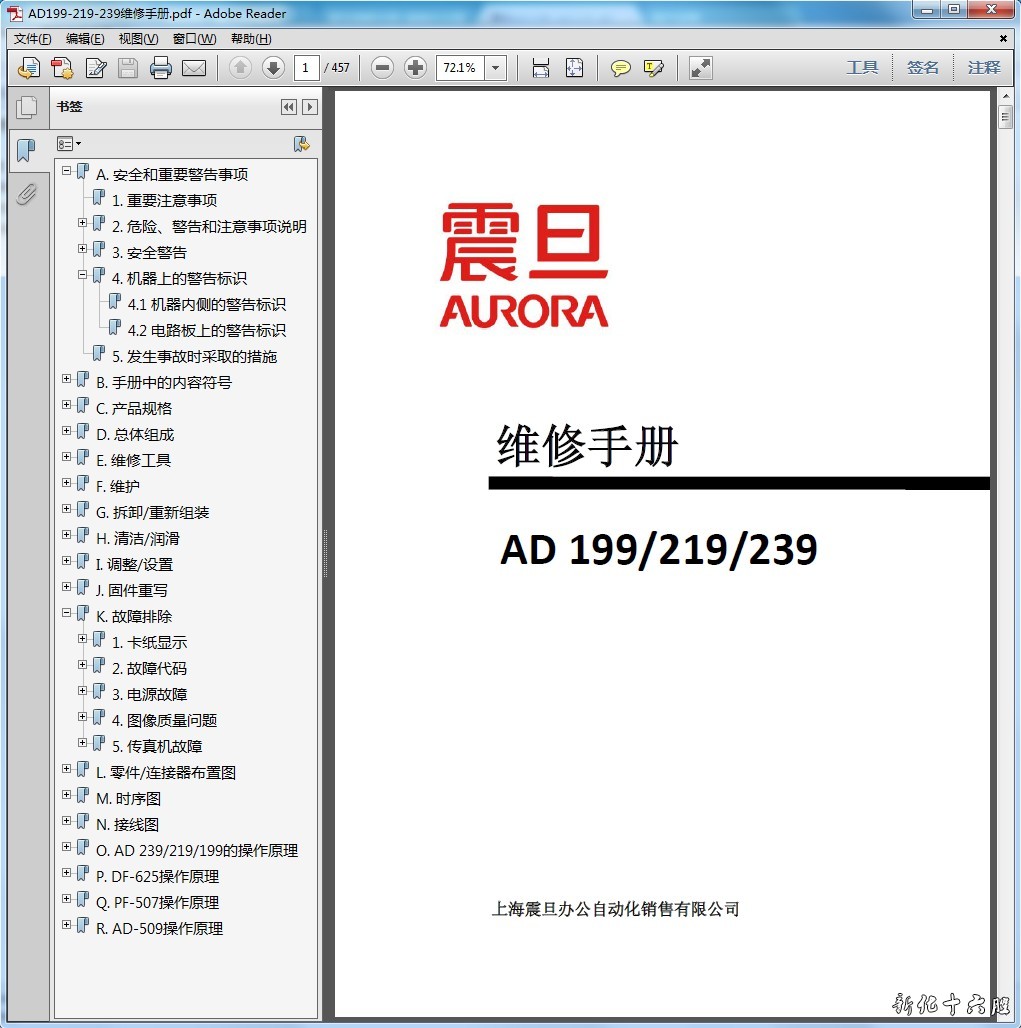Click the Print icon in toolbar
The image size is (1021, 1028).
160,68
